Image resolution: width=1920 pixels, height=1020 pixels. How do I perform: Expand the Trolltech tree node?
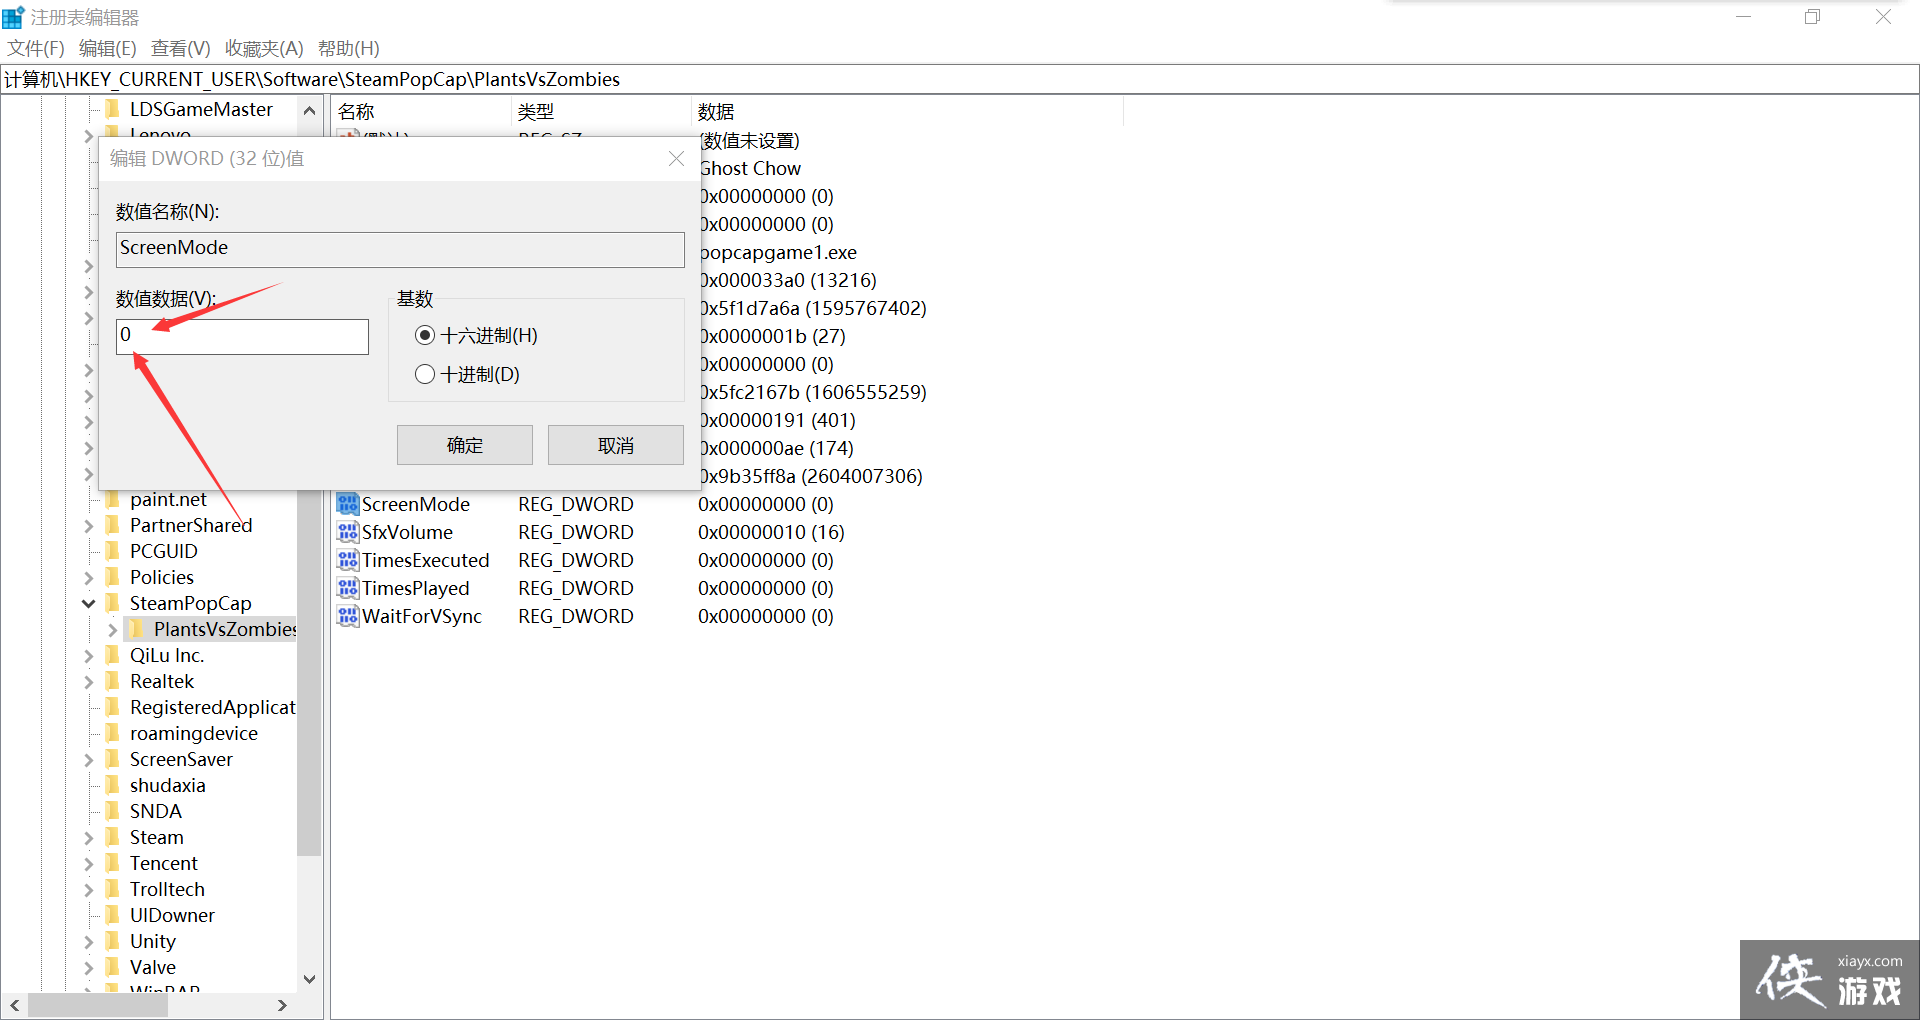tap(88, 890)
